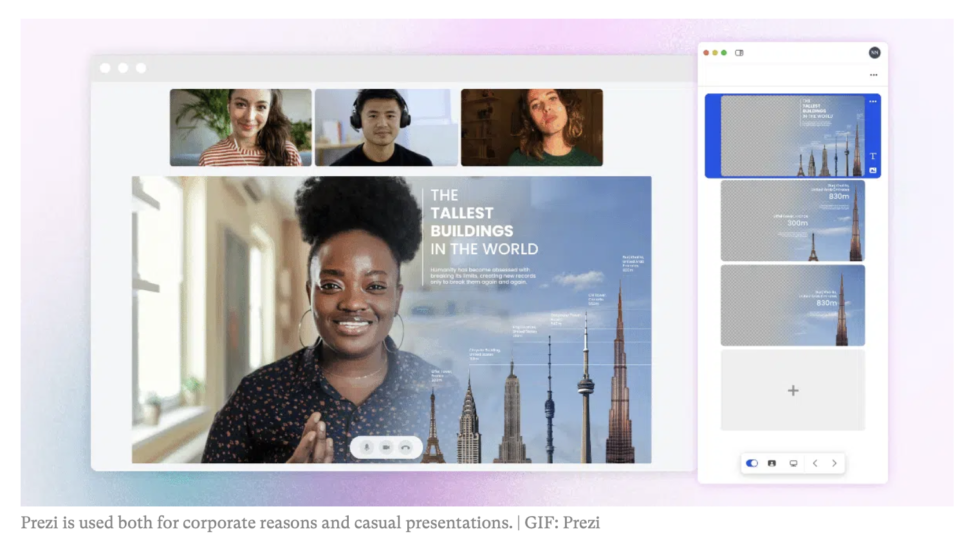Add a new slide with the plus button
This screenshot has height=547, width=980.
(793, 390)
